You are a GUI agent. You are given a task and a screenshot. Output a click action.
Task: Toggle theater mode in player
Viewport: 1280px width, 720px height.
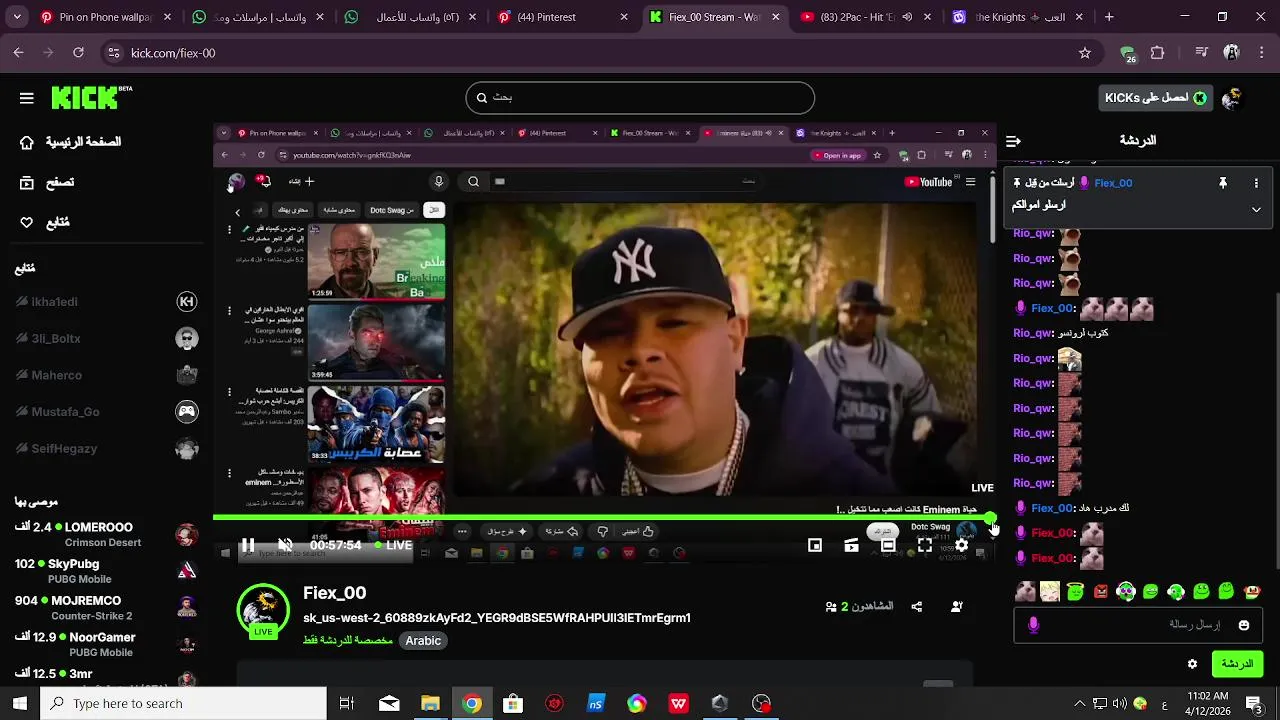(x=888, y=545)
